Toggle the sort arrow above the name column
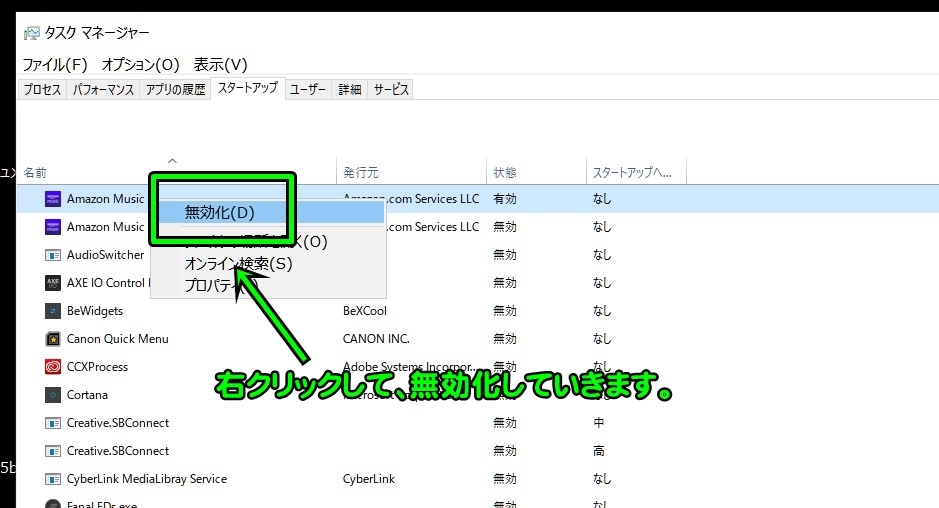 point(172,161)
